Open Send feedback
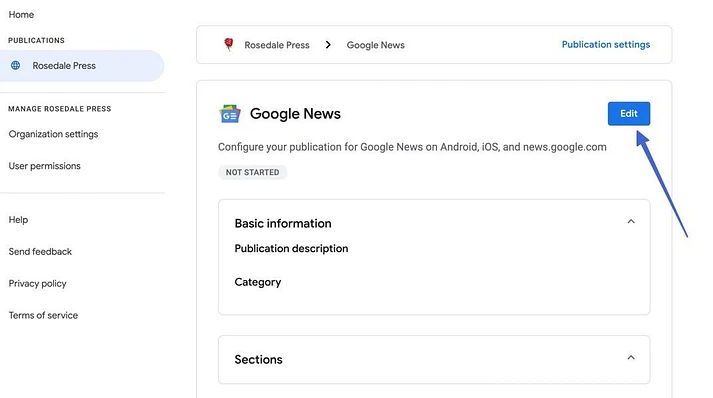The image size is (713, 398). tap(40, 252)
